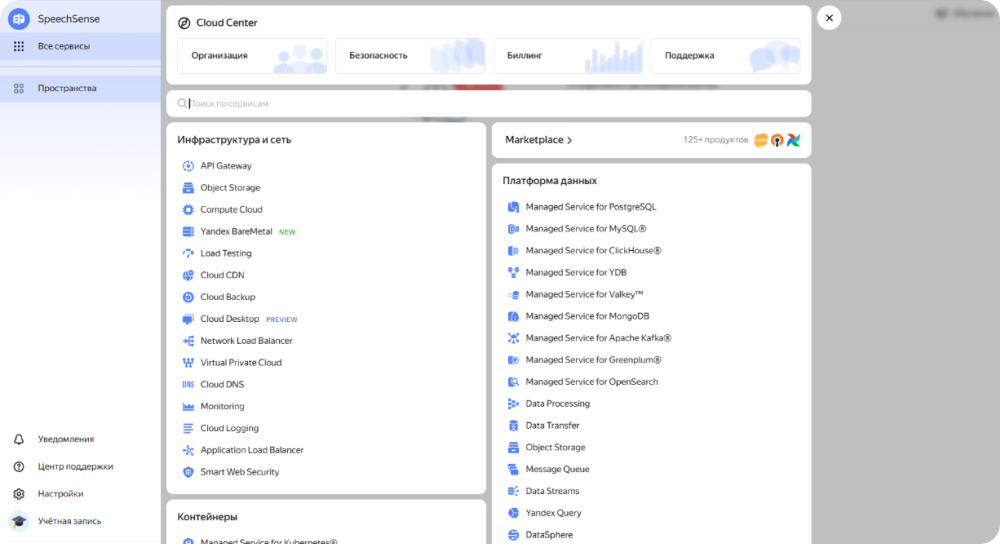
Task: Click the Data Transfer icon
Action: pyautogui.click(x=513, y=425)
